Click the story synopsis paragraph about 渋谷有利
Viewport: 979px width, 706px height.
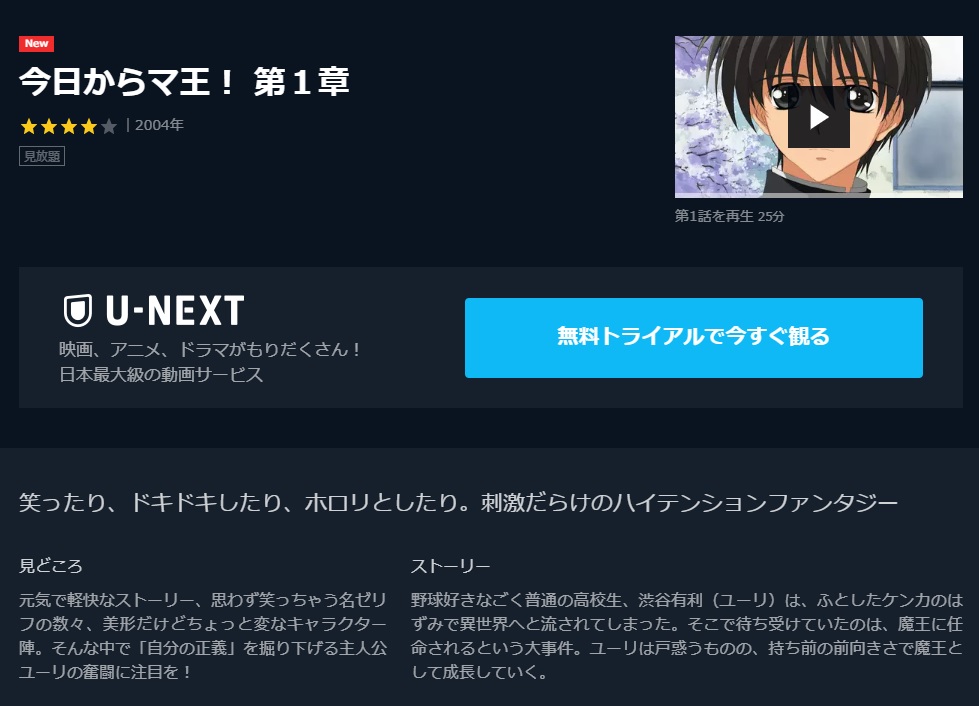[x=687, y=636]
